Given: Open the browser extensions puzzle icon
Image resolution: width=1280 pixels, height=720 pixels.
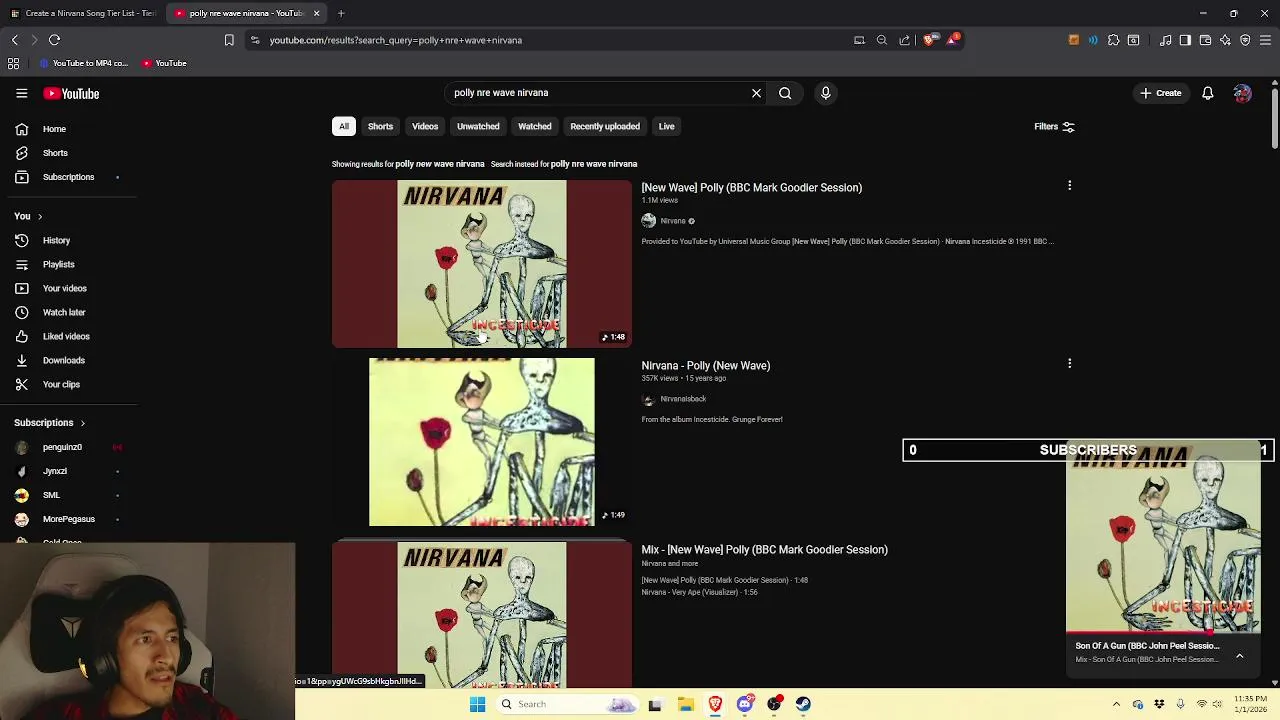Looking at the screenshot, I should coord(1113,40).
